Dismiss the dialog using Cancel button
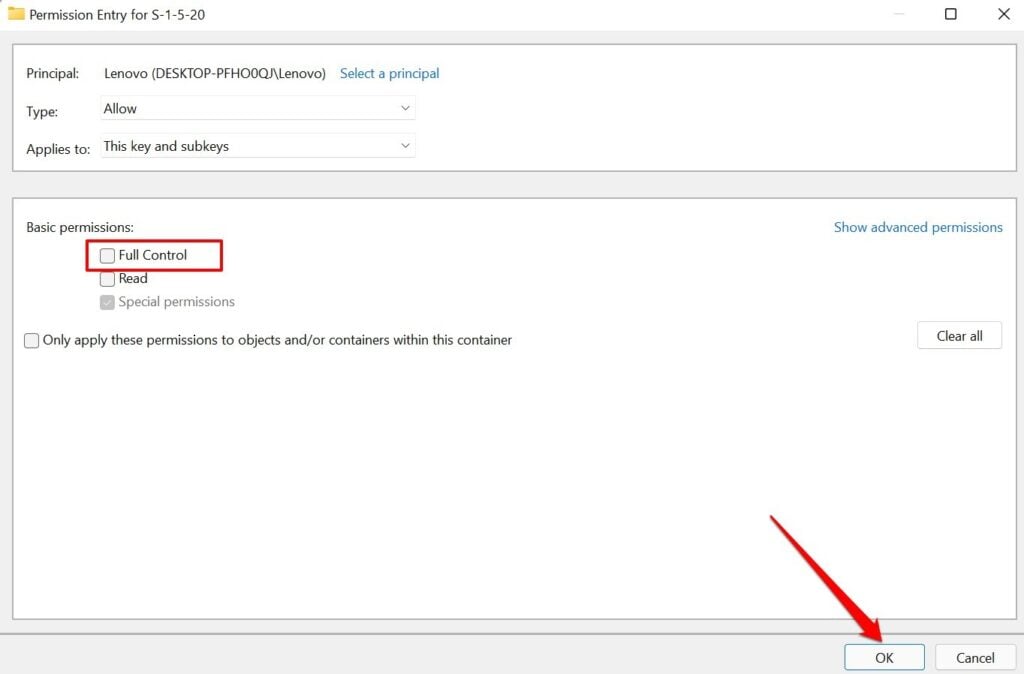The height and width of the screenshot is (674, 1024). (975, 658)
